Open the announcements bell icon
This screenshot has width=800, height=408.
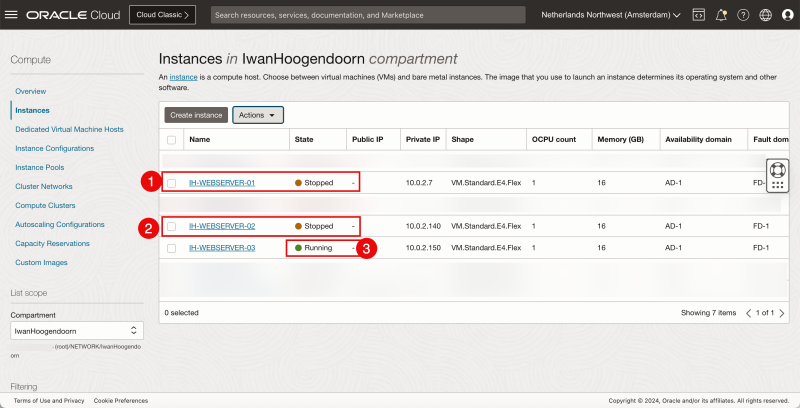point(720,15)
